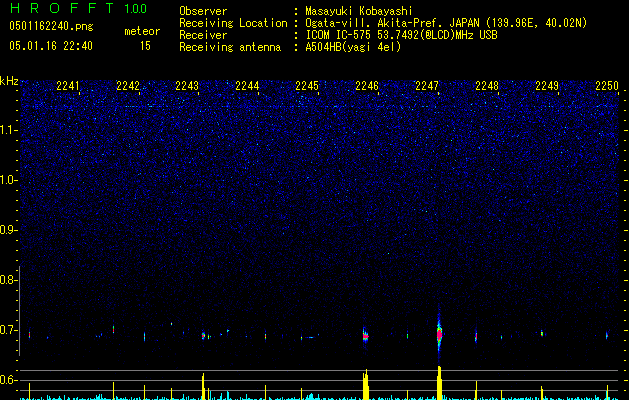Click the HROFFT 1.0.0 title text
This screenshot has height=400, width=629.
tap(78, 8)
